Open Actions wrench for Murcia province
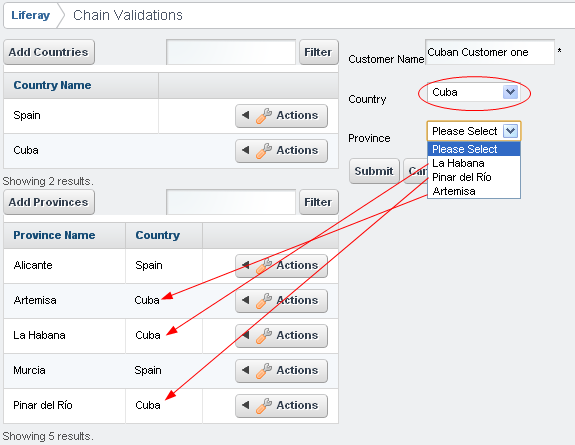 [281, 371]
